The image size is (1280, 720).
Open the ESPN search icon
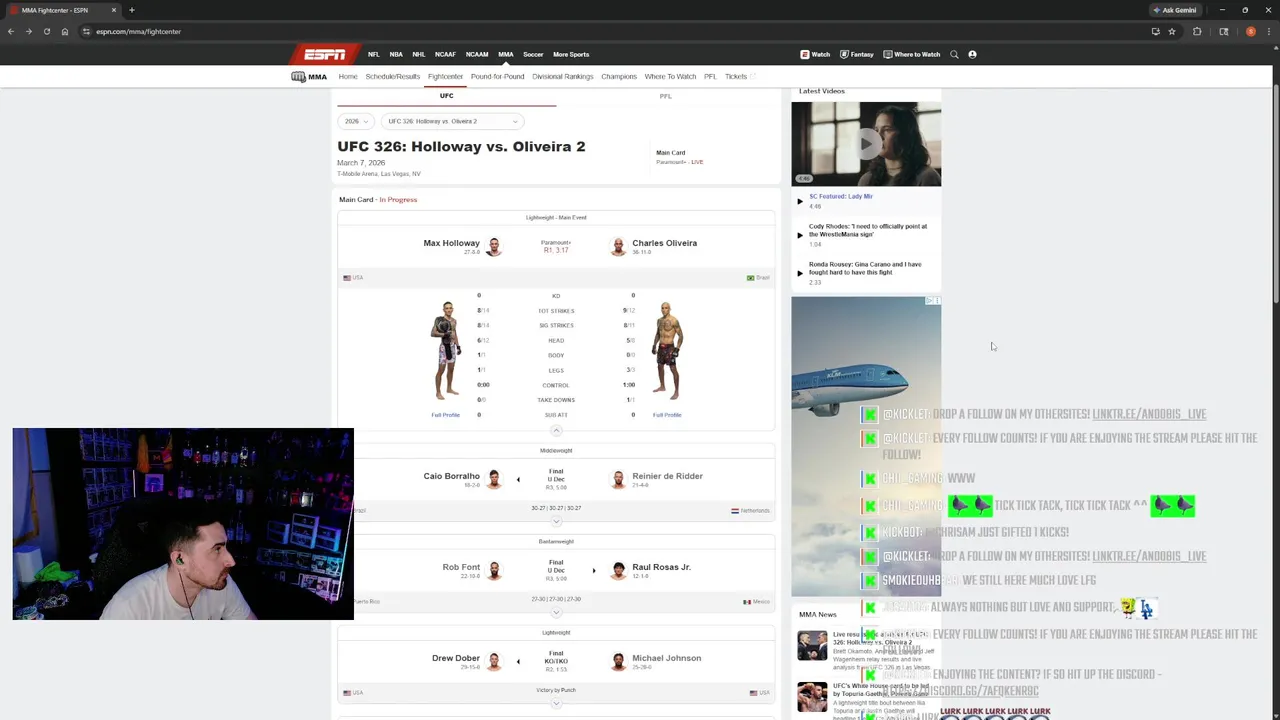tap(954, 54)
